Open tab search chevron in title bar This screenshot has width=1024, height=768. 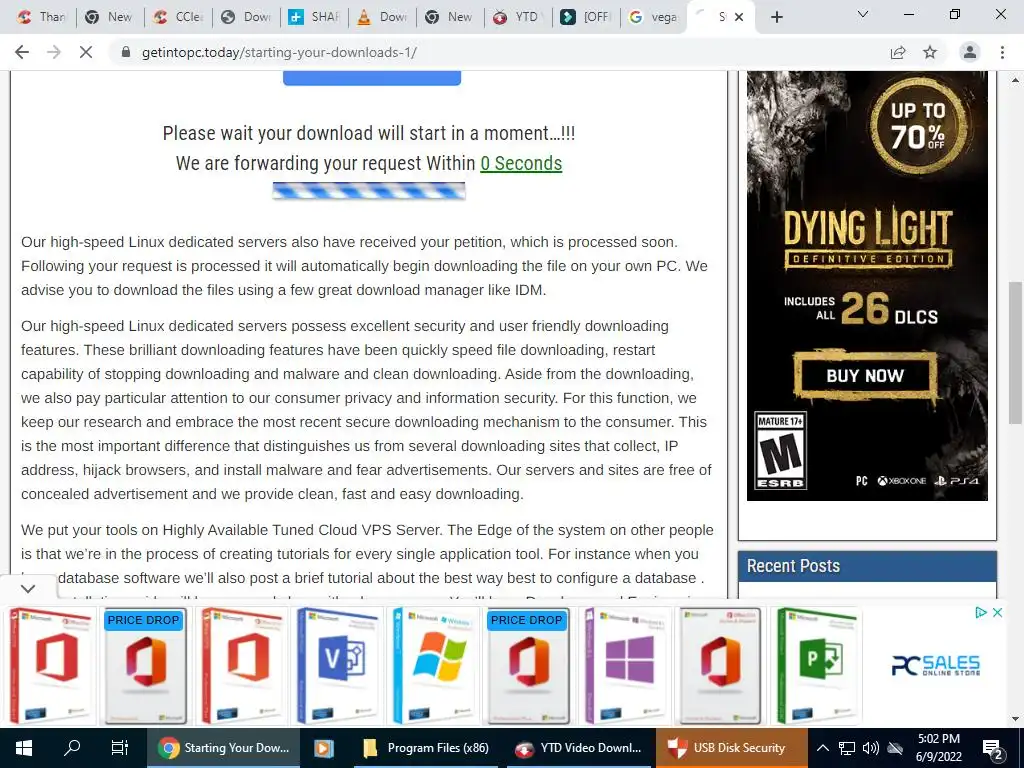[863, 14]
